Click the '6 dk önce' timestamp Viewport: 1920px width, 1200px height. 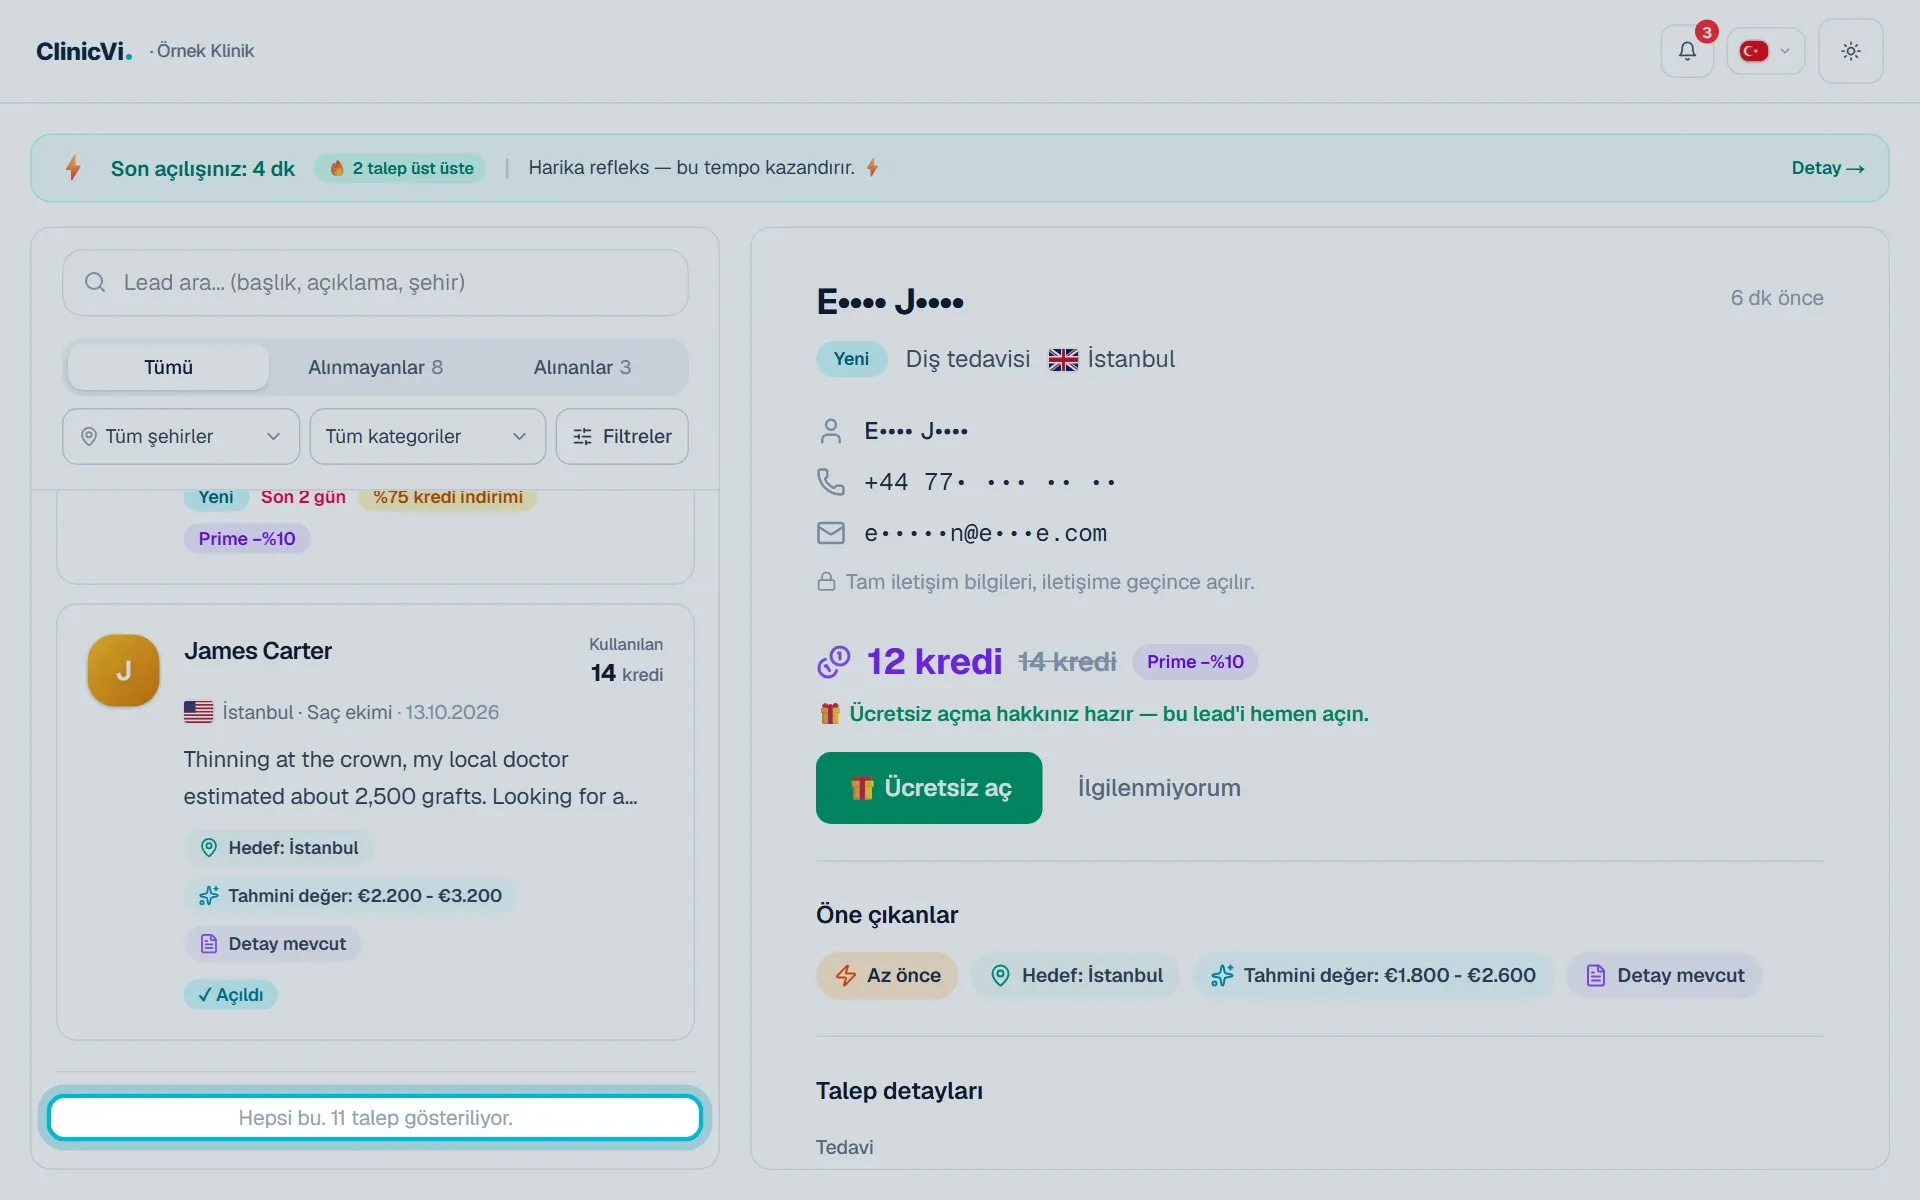point(1776,298)
